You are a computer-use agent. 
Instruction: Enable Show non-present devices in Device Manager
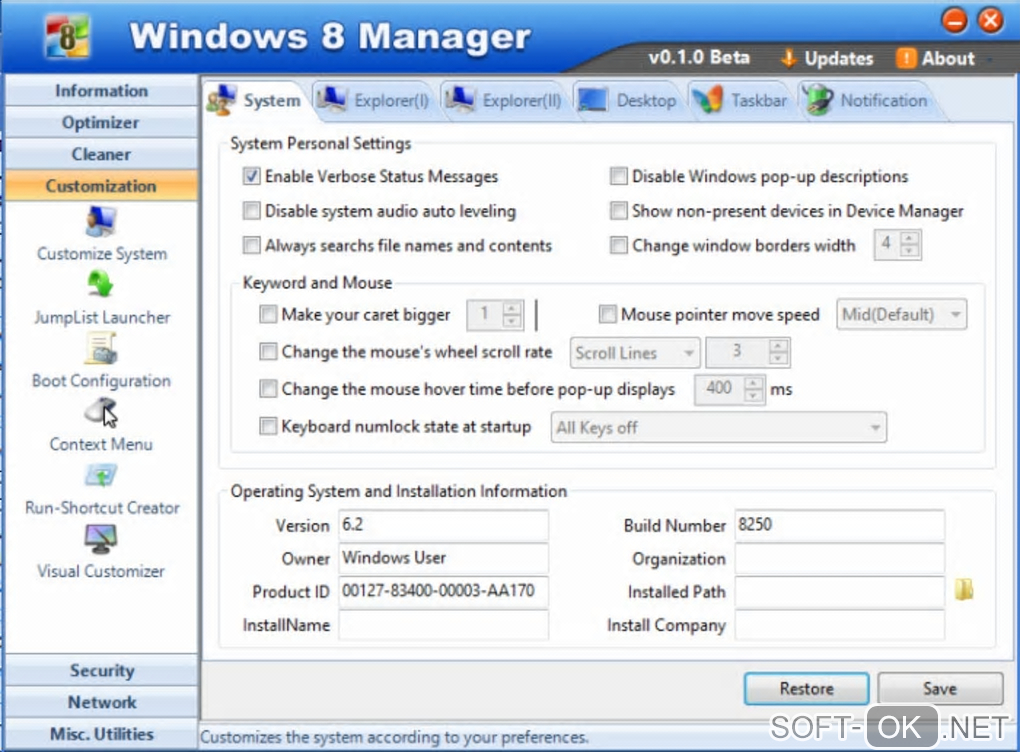pos(618,211)
